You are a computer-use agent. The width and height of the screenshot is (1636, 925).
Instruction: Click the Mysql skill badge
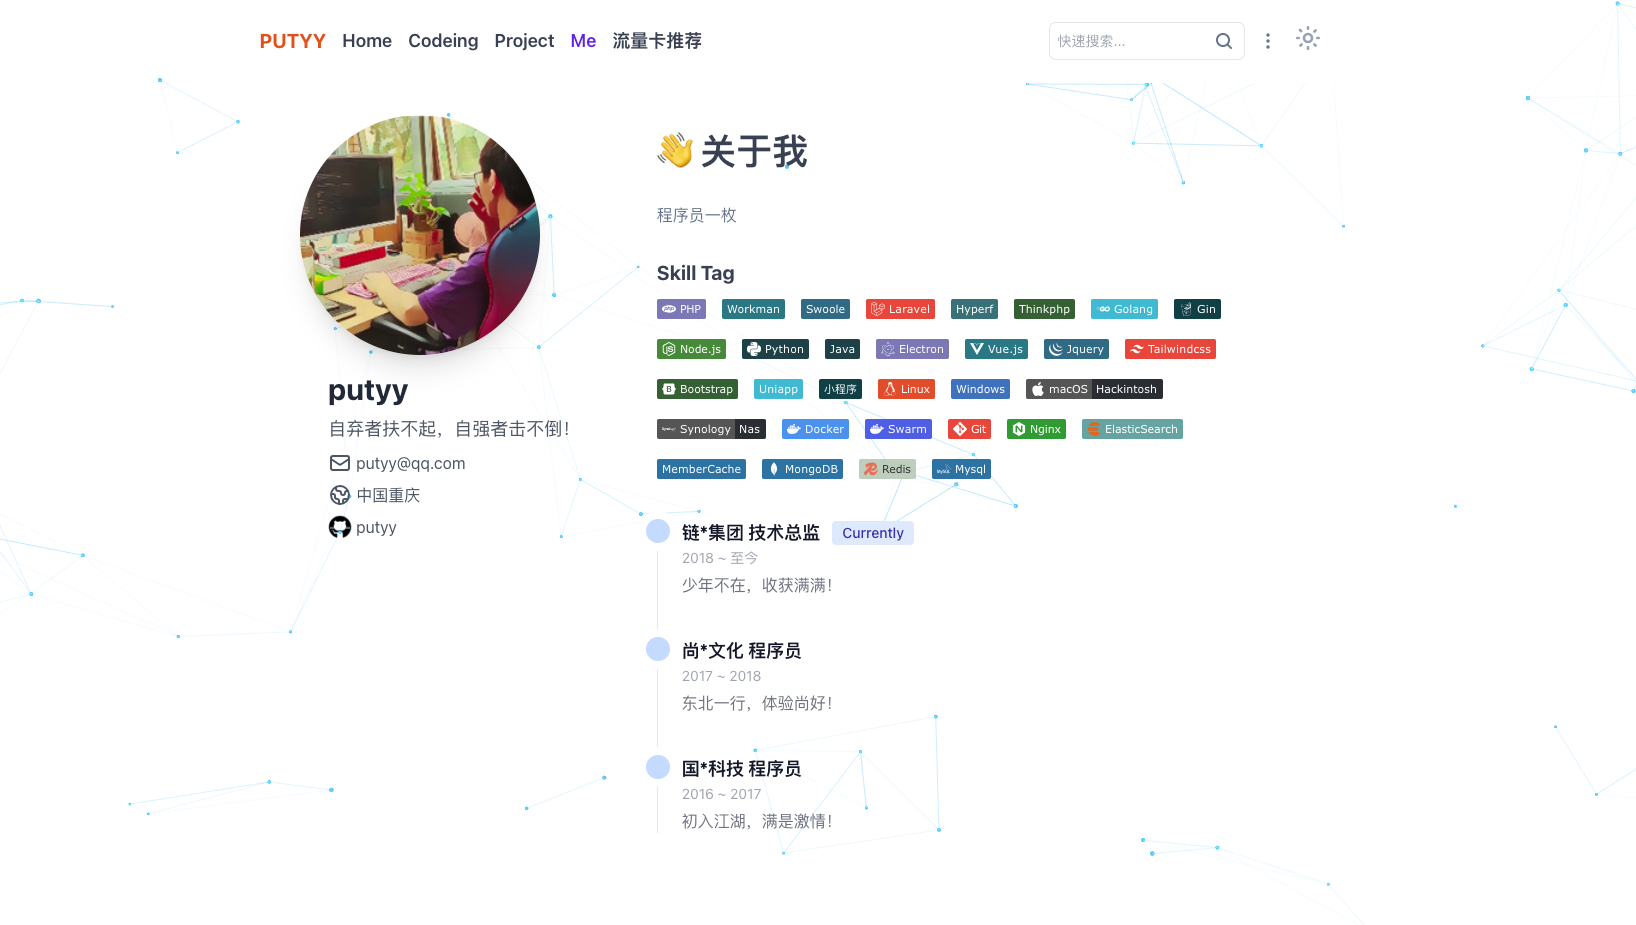click(x=961, y=469)
